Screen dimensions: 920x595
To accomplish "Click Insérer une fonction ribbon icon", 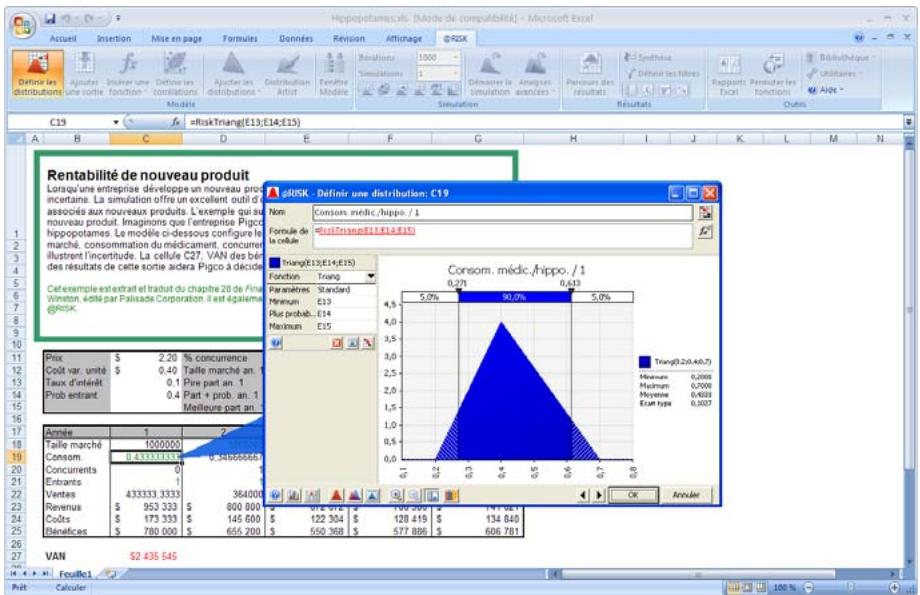I will tap(129, 71).
